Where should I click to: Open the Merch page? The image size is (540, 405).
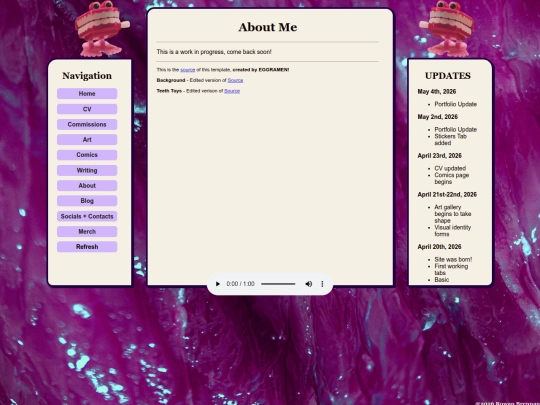click(87, 231)
